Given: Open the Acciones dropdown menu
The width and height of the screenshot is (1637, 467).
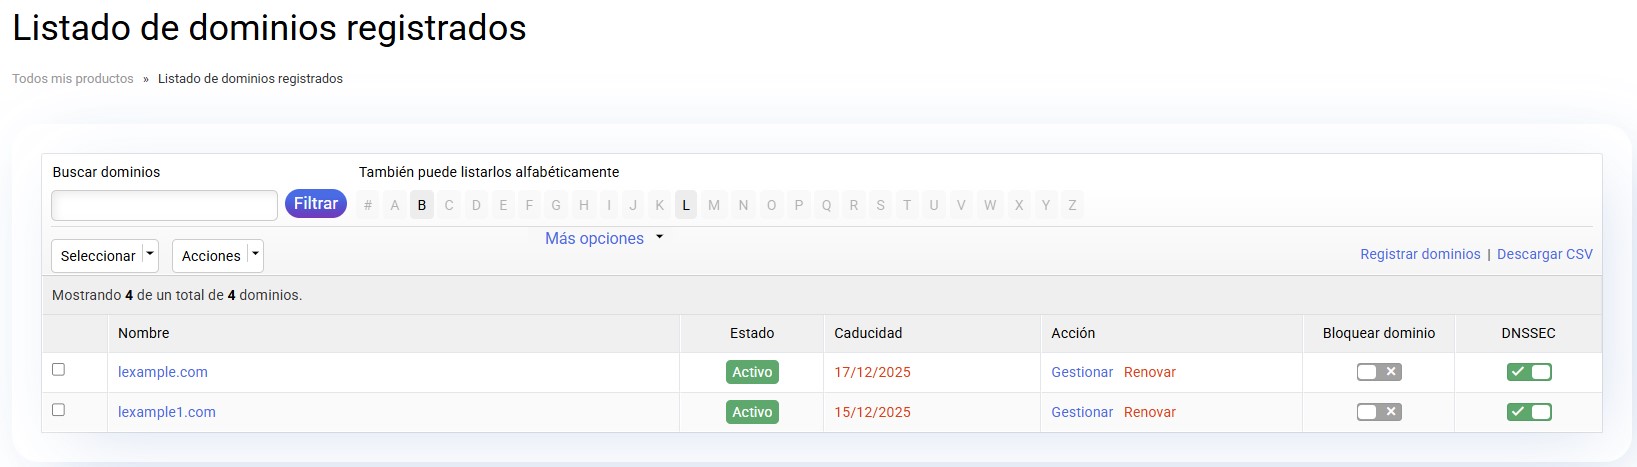Looking at the screenshot, I should point(217,256).
